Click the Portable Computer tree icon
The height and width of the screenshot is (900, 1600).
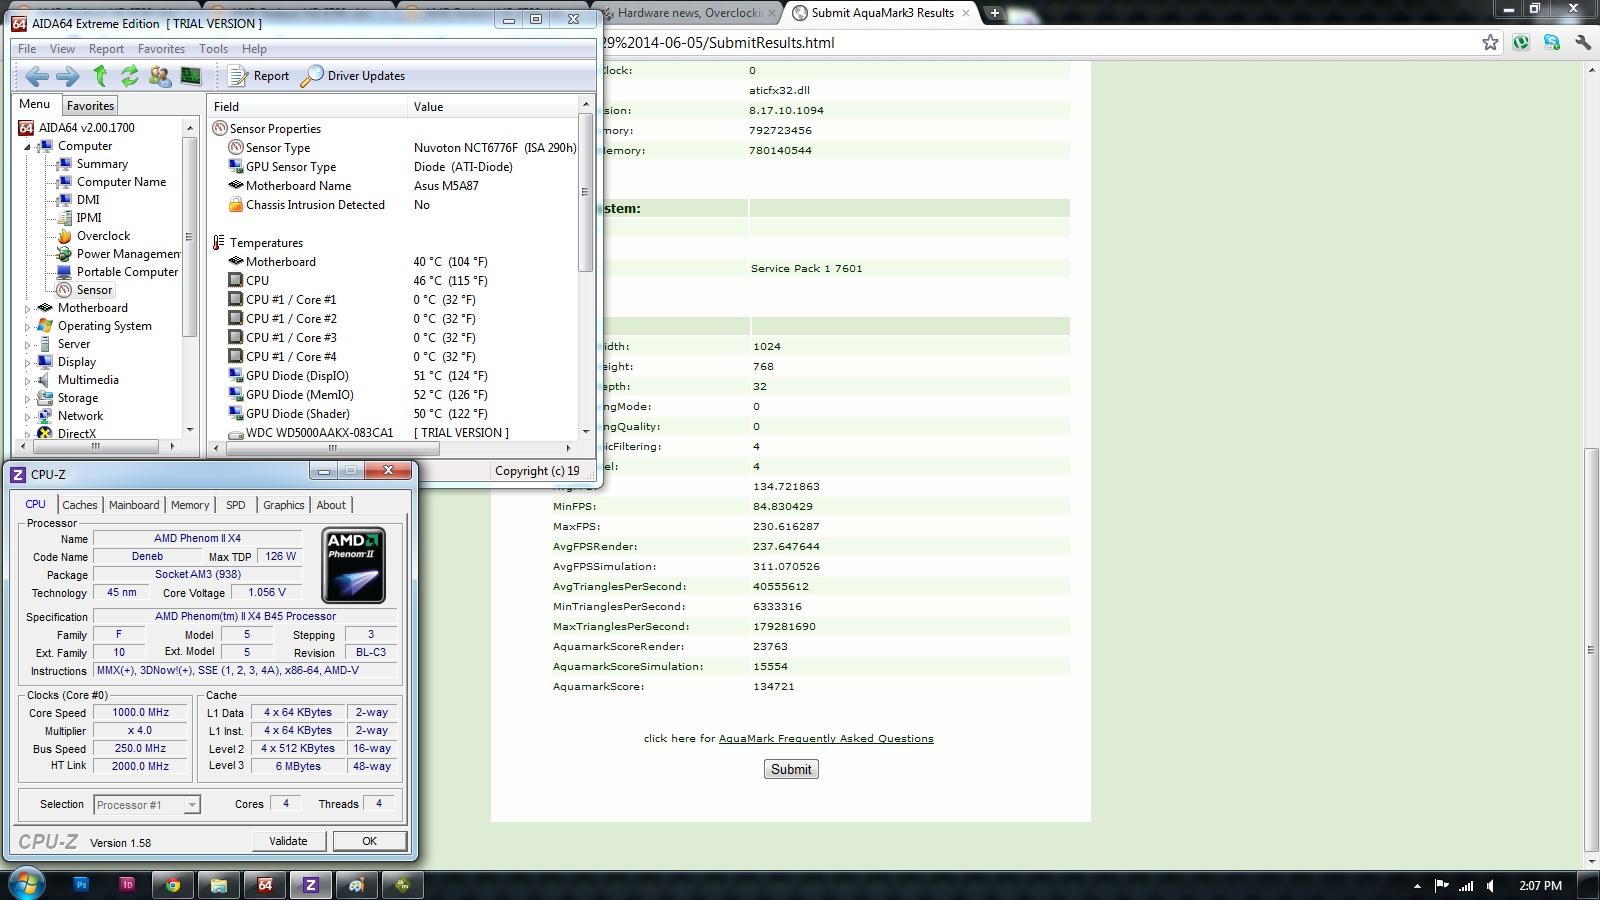point(64,272)
